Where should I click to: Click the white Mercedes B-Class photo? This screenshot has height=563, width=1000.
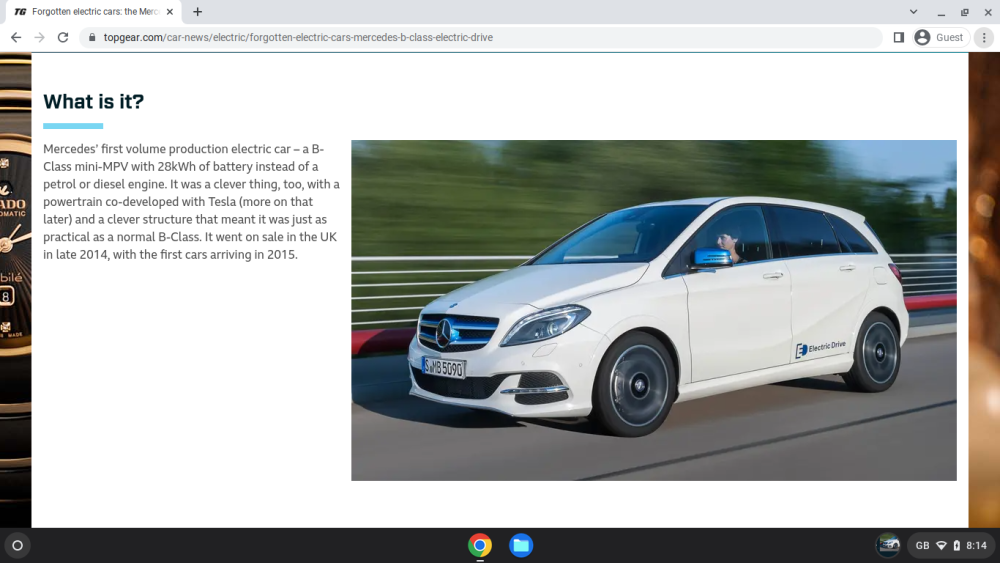point(654,311)
